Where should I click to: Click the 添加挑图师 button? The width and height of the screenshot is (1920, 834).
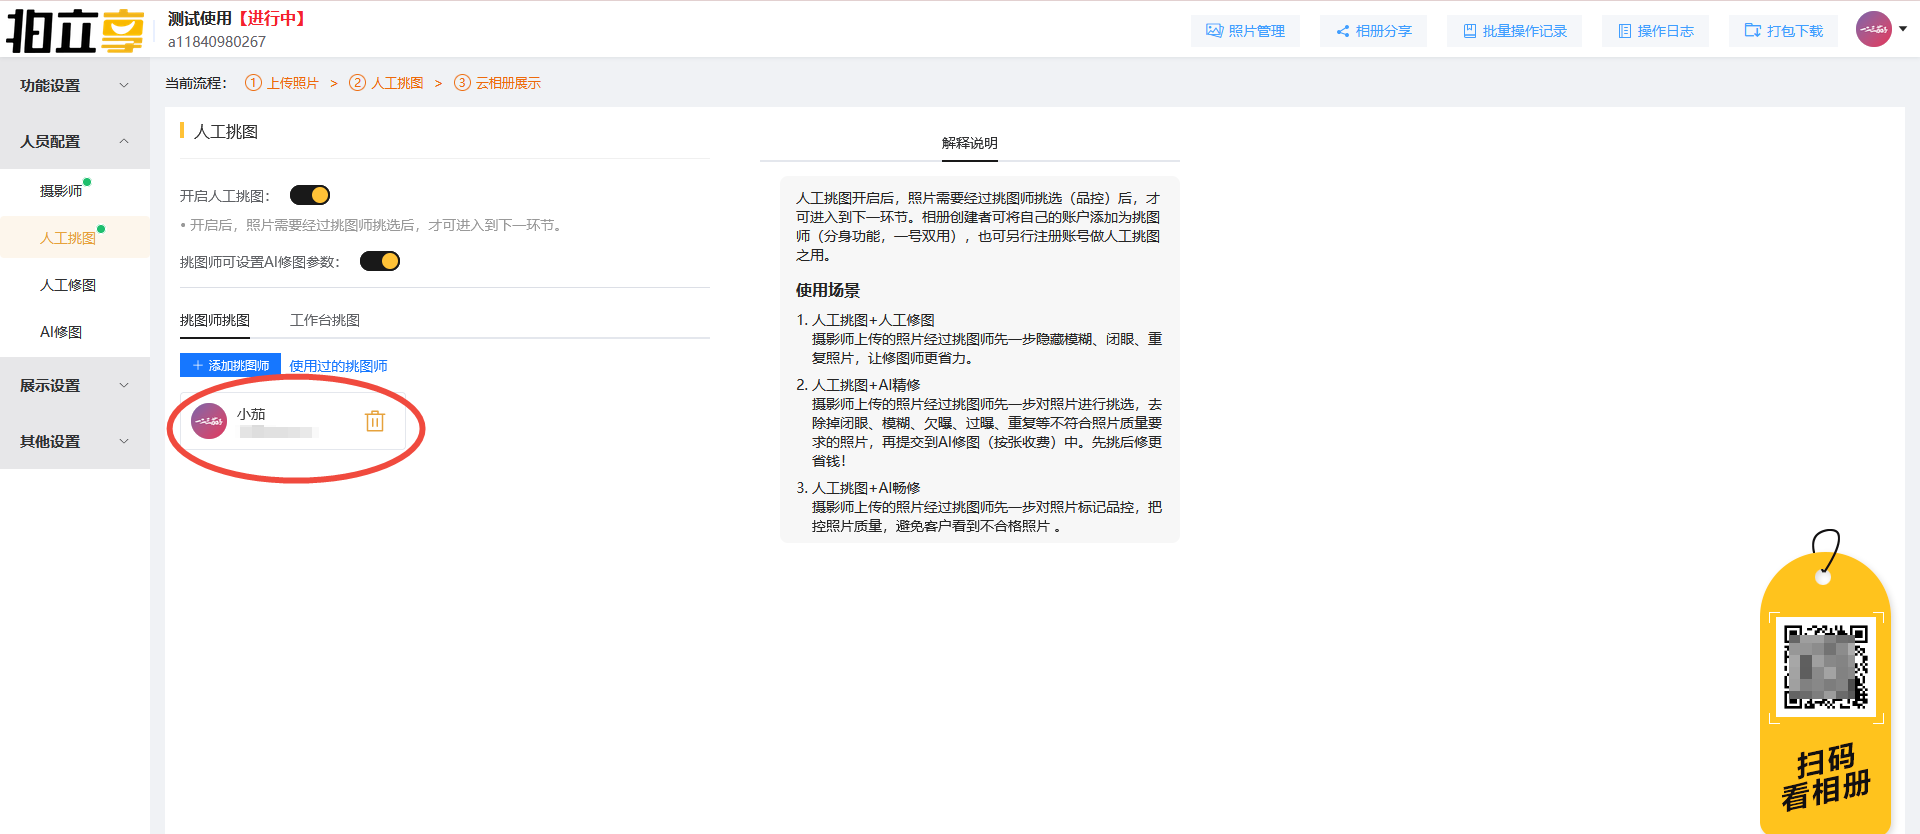click(230, 366)
